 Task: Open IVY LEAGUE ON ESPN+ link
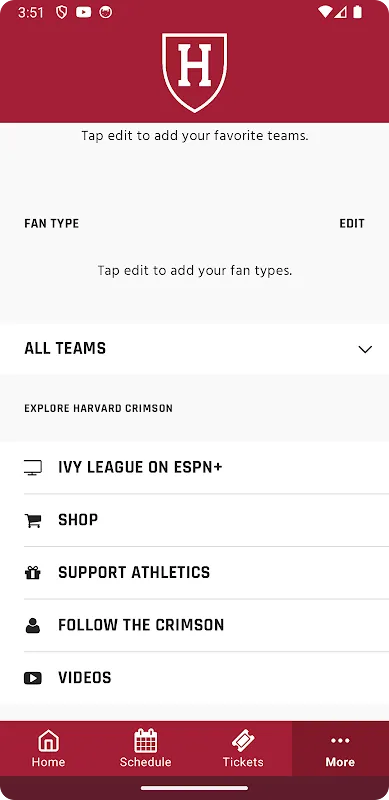coord(140,467)
